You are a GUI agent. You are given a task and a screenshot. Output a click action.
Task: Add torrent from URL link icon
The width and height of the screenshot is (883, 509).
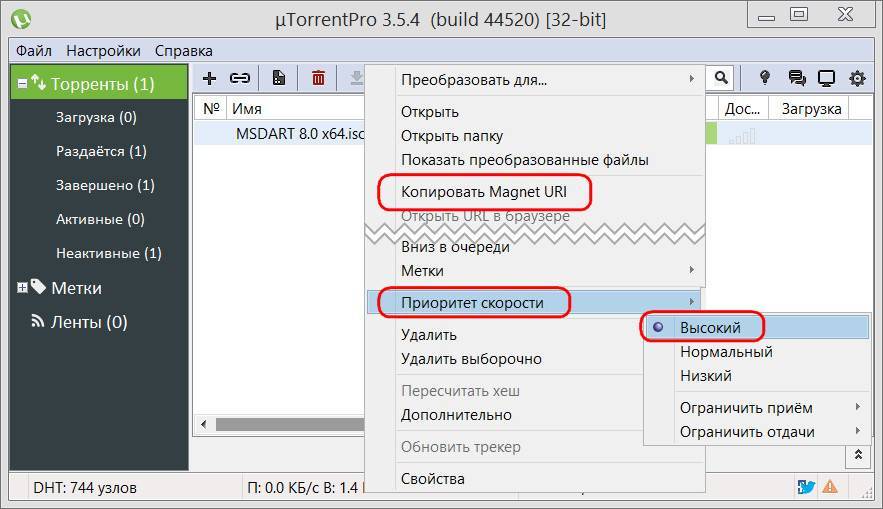tap(240, 78)
